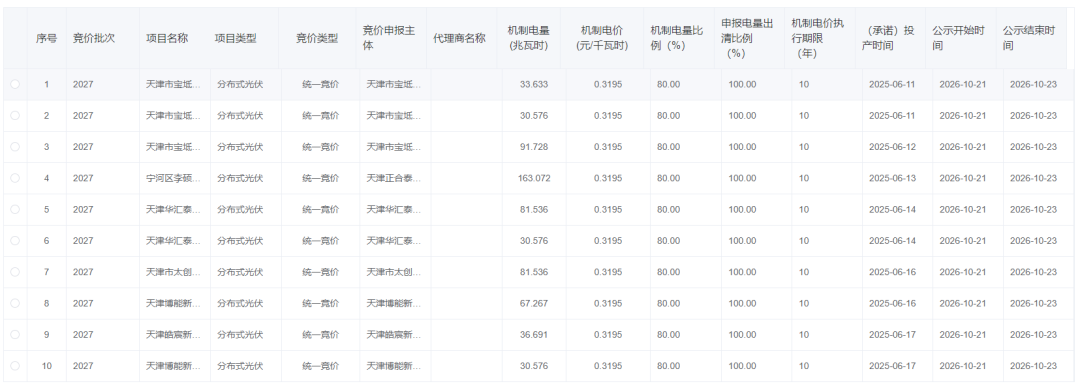Viewport: 1080px width, 386px height.
Task: Click the 100.00 clearing ratio in row 8
Action: click(742, 303)
